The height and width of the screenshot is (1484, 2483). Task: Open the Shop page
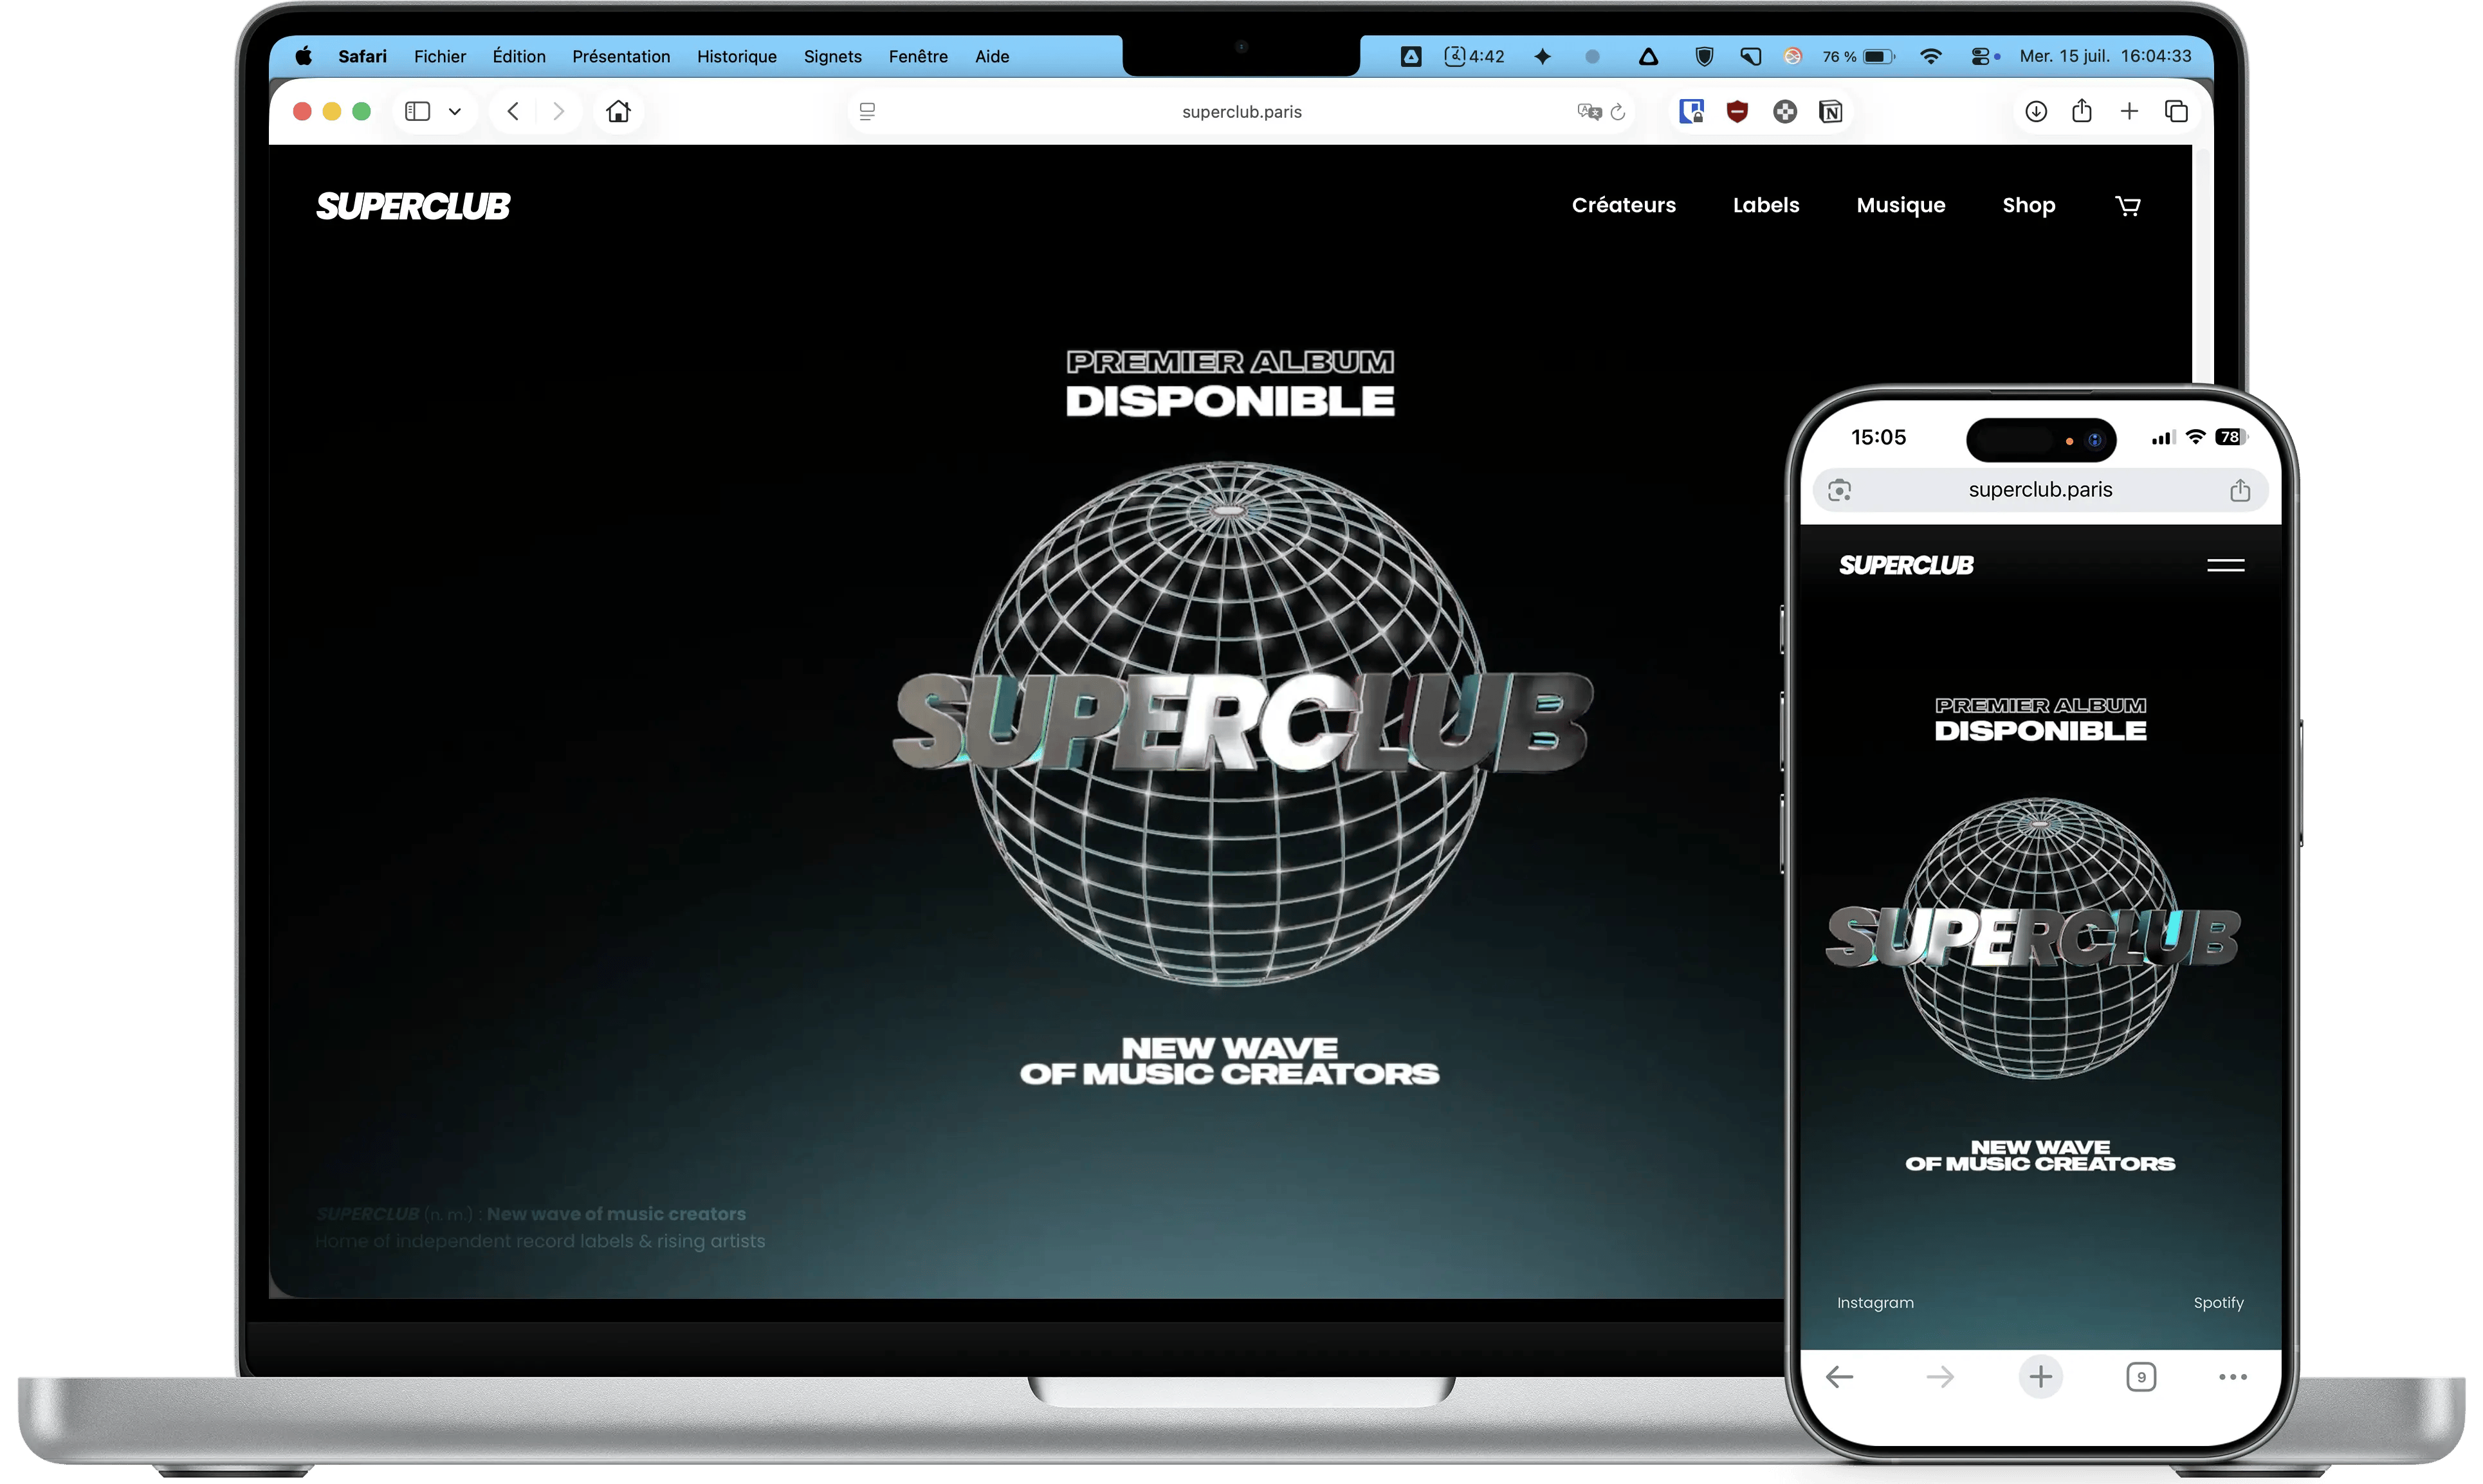click(2028, 205)
